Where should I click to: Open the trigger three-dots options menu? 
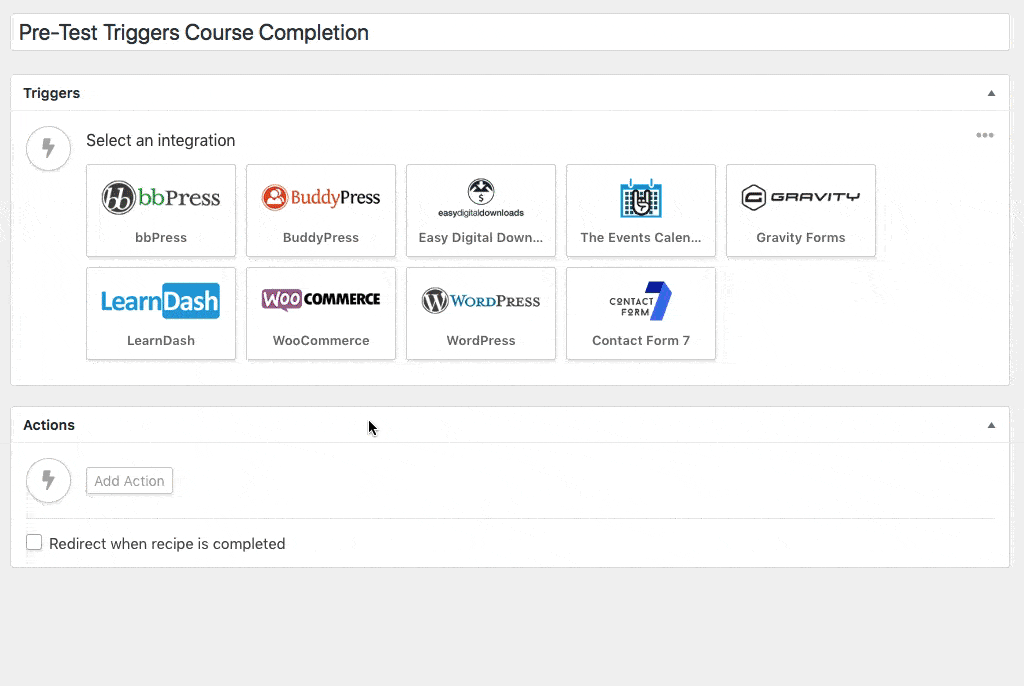coord(985,136)
